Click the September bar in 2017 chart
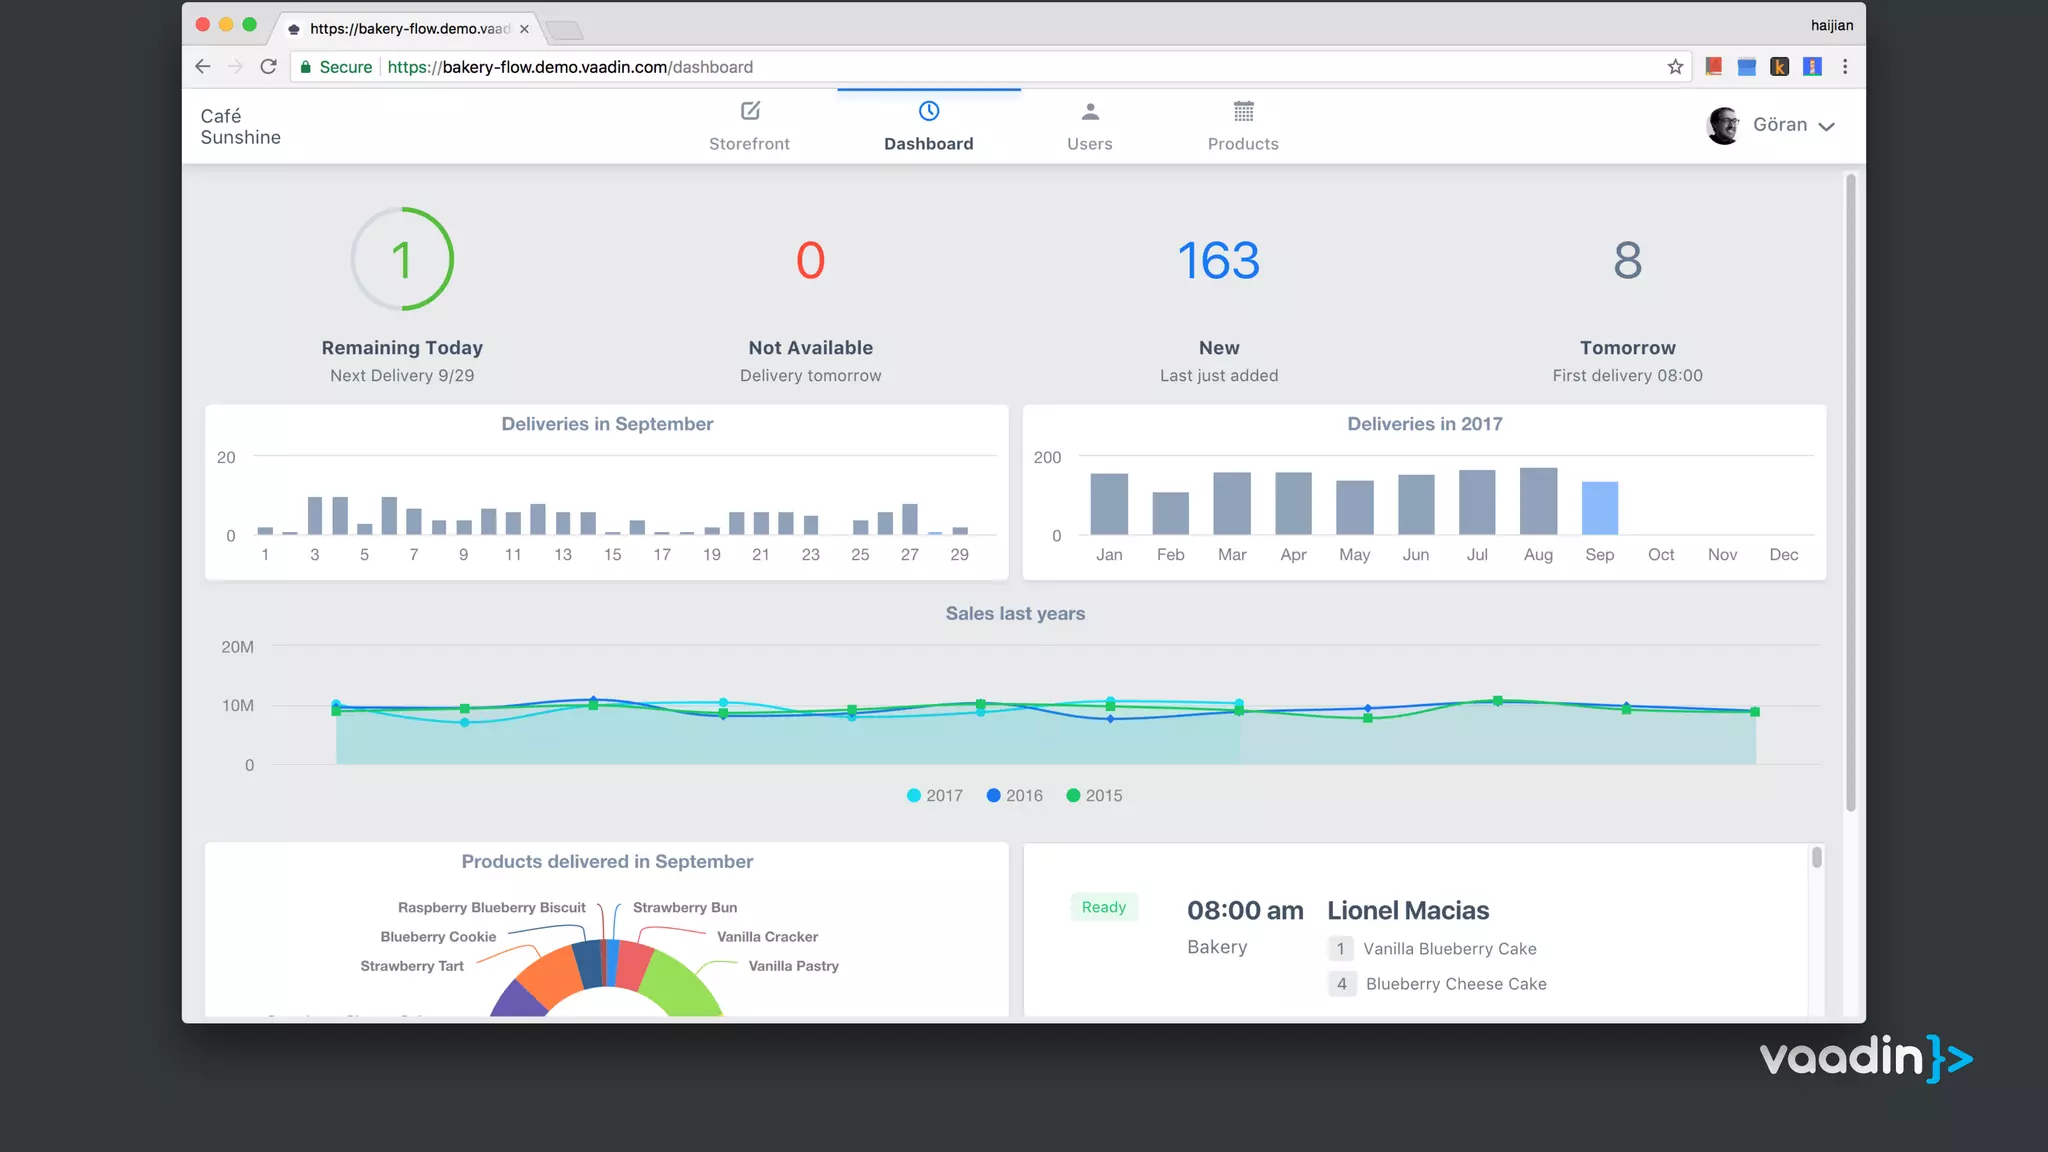Screen dimensions: 2048x1152 pos(1599,508)
